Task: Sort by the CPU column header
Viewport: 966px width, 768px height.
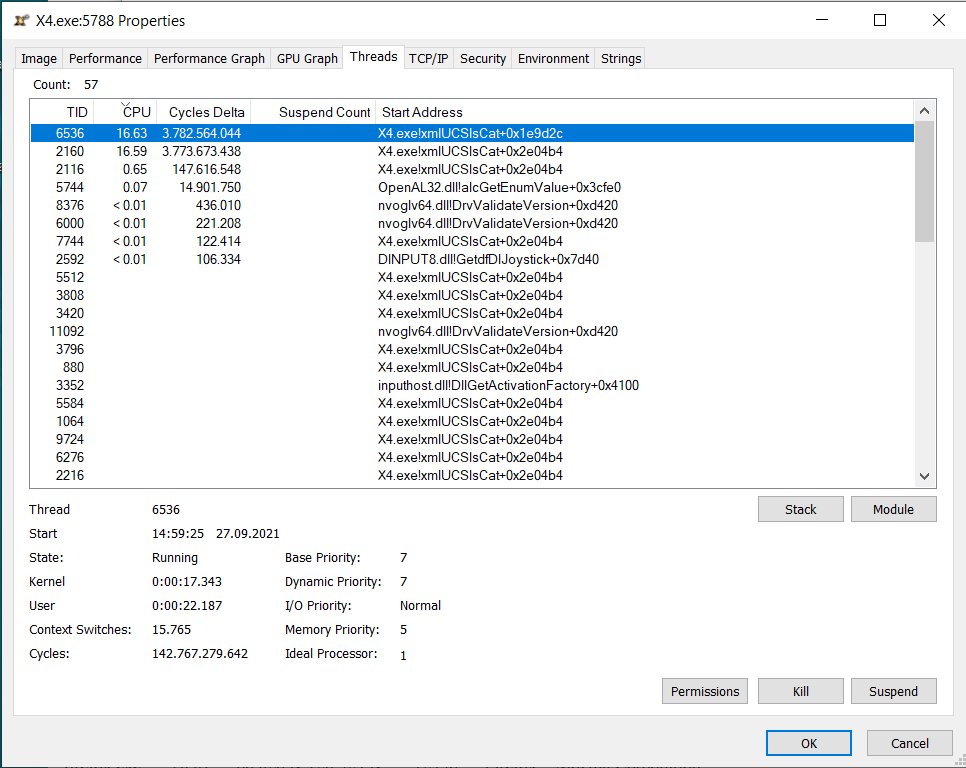Action: tap(126, 112)
